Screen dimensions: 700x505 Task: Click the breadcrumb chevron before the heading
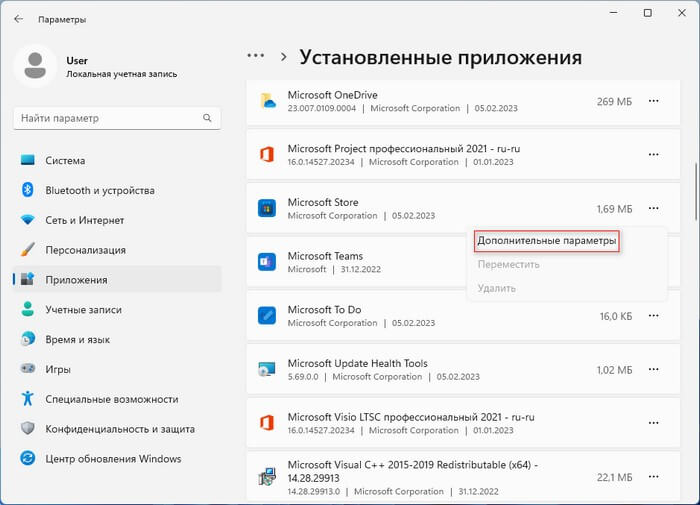click(283, 57)
